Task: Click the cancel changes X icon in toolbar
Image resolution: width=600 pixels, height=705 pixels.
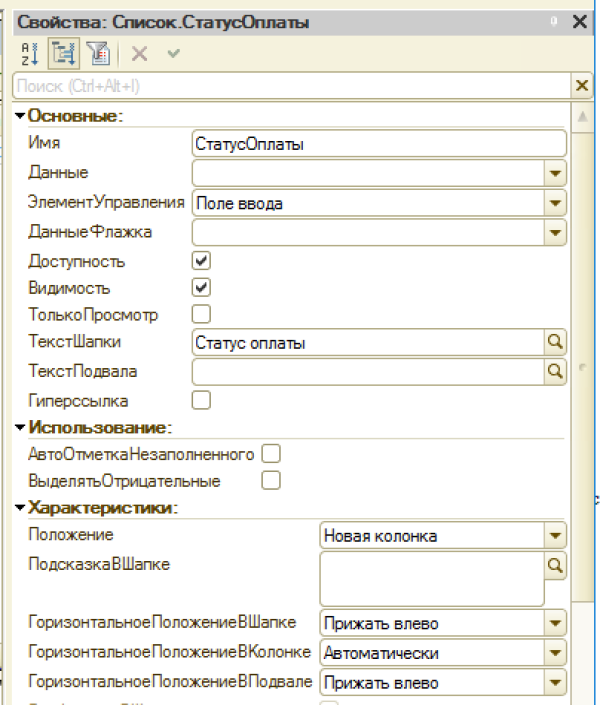Action: (x=139, y=52)
